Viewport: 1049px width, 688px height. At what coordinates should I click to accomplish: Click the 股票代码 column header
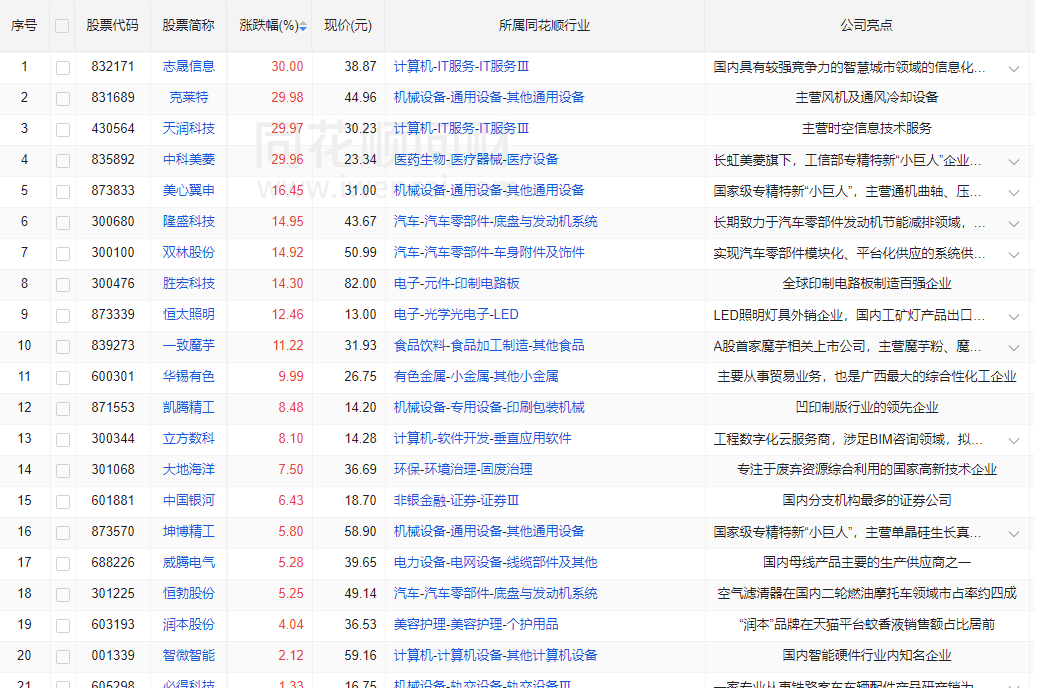[112, 25]
